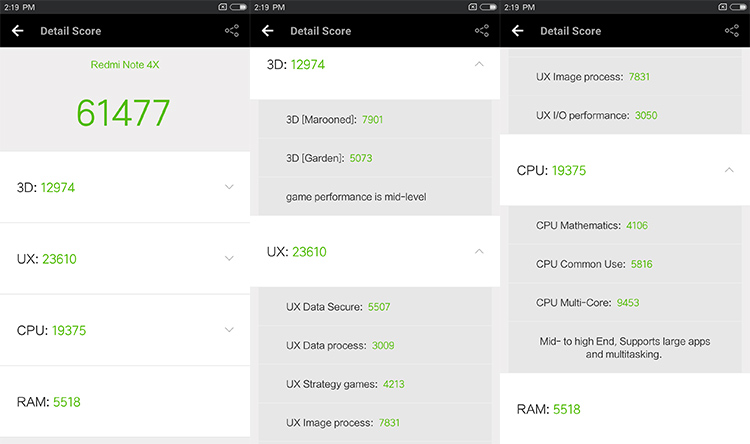Collapse the CPU section on the right screen
This screenshot has height=444, width=750.
click(x=729, y=170)
